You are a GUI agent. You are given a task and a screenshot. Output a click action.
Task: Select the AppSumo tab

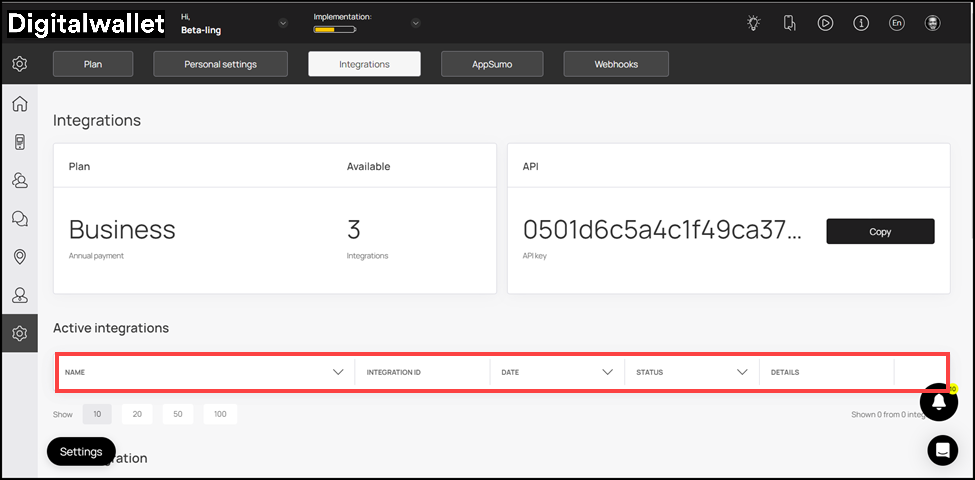(x=492, y=64)
